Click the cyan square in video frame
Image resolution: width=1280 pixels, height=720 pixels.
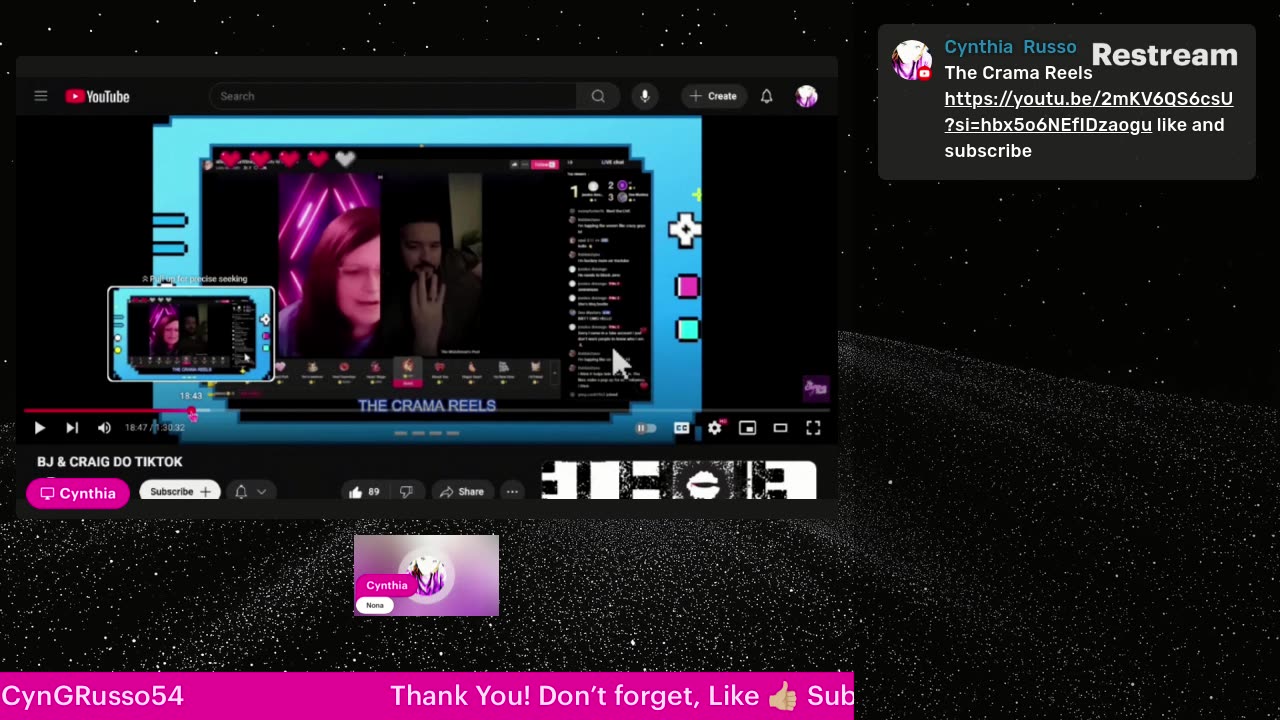(687, 329)
